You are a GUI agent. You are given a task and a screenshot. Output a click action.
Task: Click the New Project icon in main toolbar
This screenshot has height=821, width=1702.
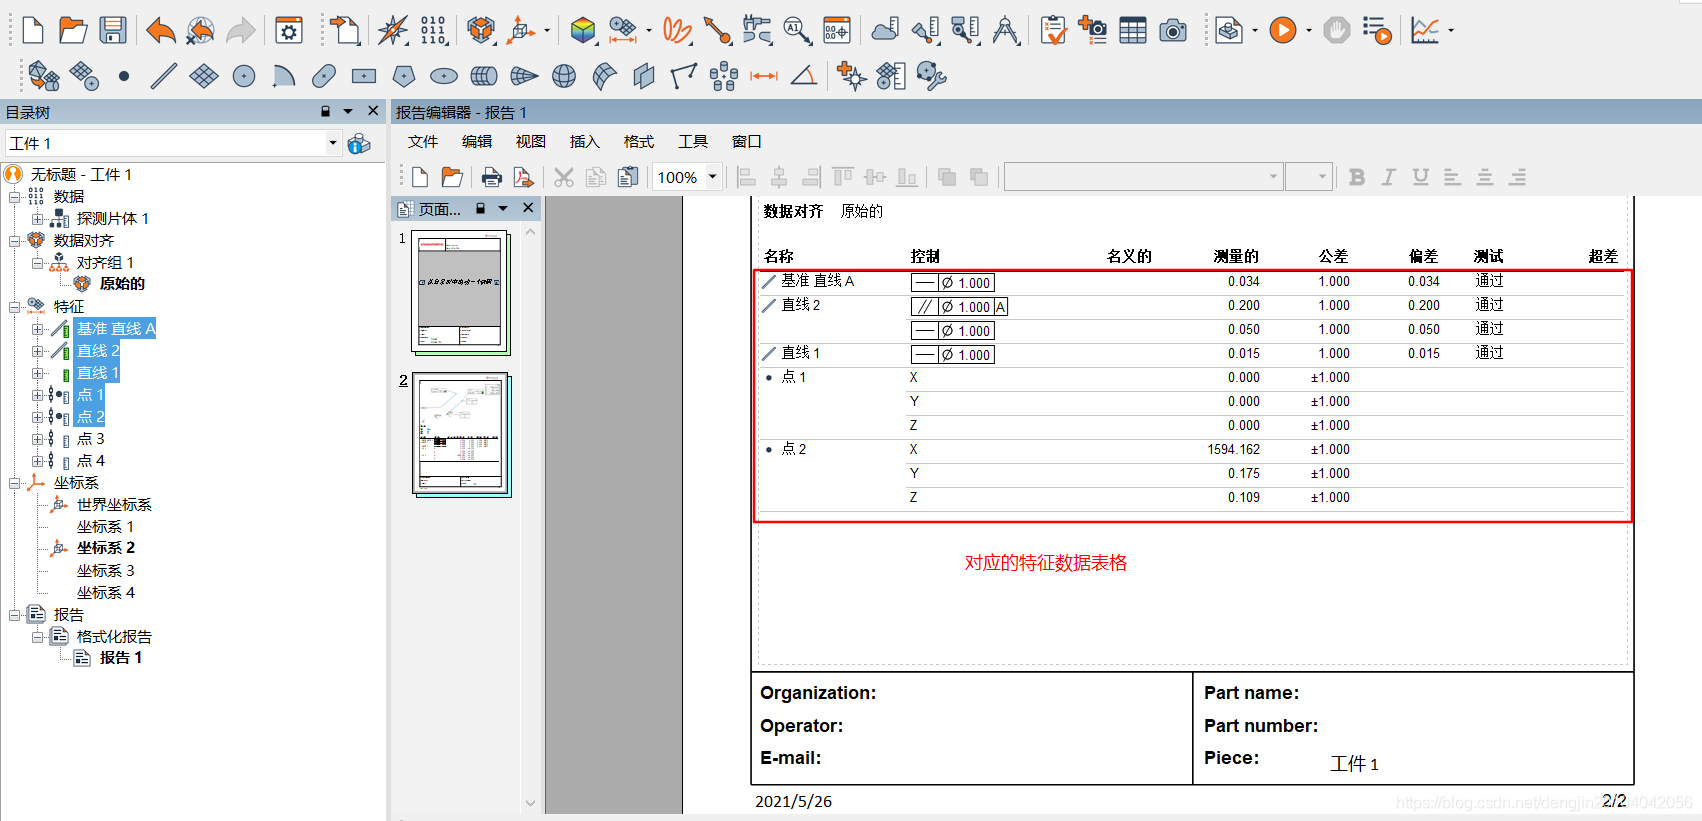[33, 31]
